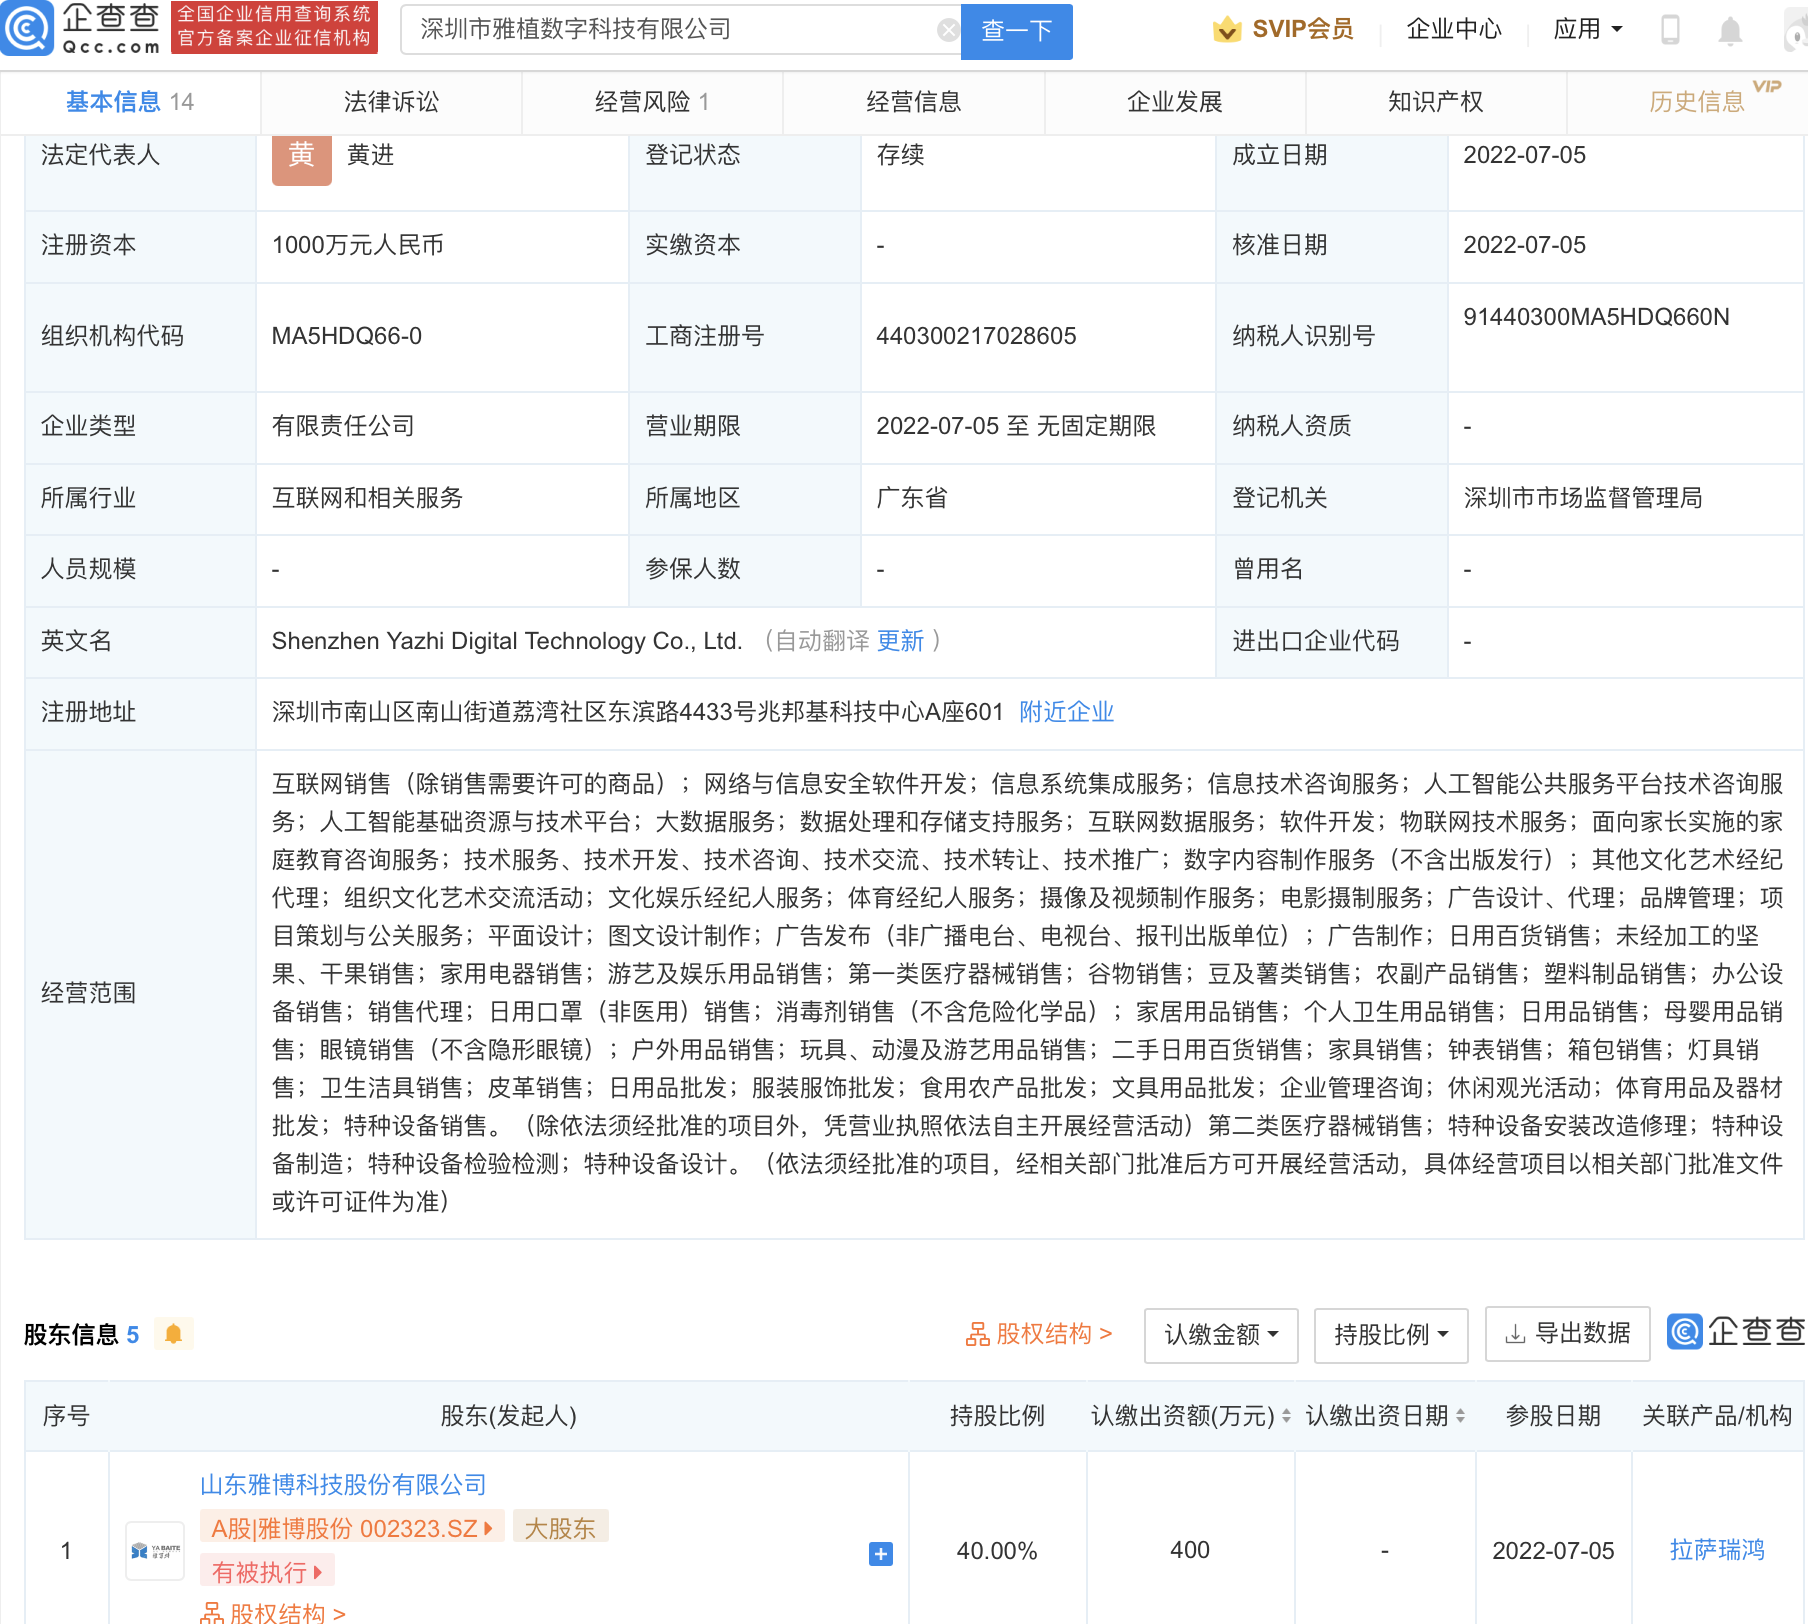Click taxpayer ID 91440300MA5HDQ660N
1808x1624 pixels.
[x=1596, y=317]
